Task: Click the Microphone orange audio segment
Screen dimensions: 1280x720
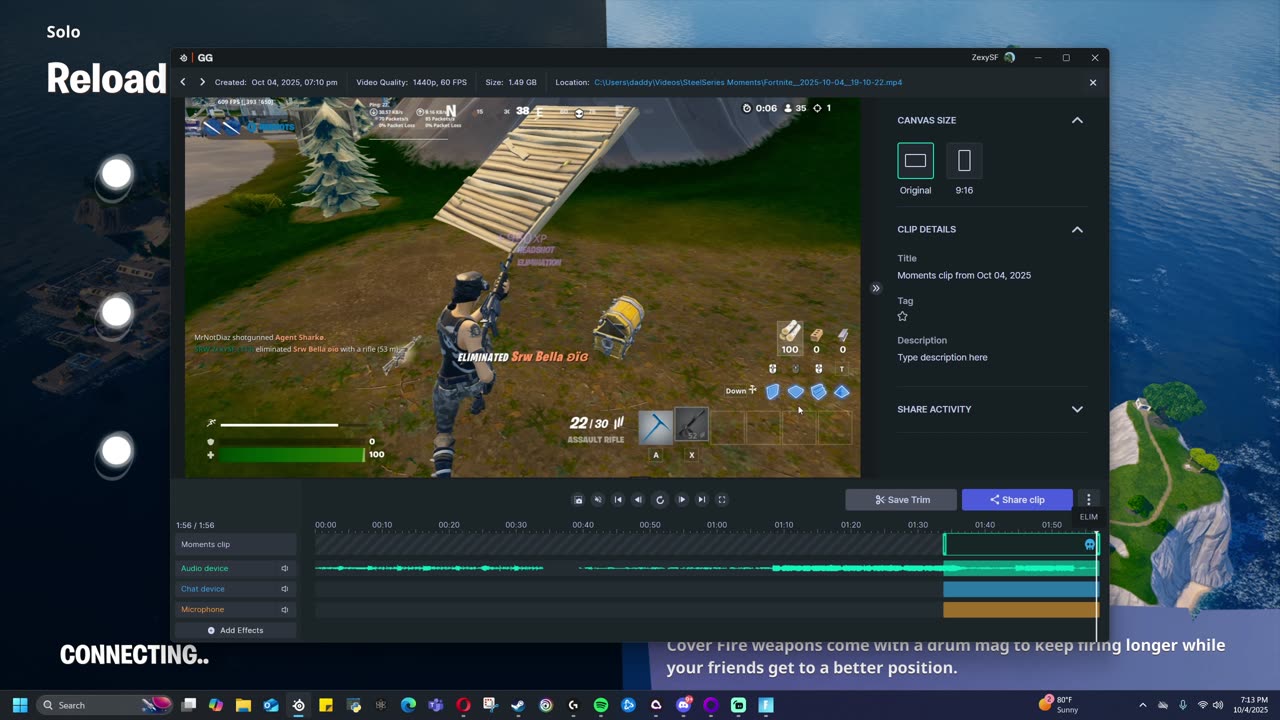Action: (x=1021, y=609)
